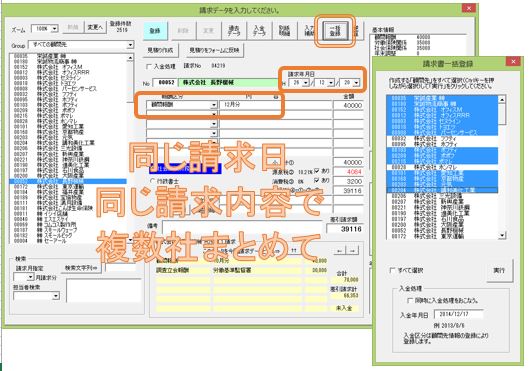Check the すべて選択 select-all checkbox
The image size is (529, 371).
click(x=392, y=270)
